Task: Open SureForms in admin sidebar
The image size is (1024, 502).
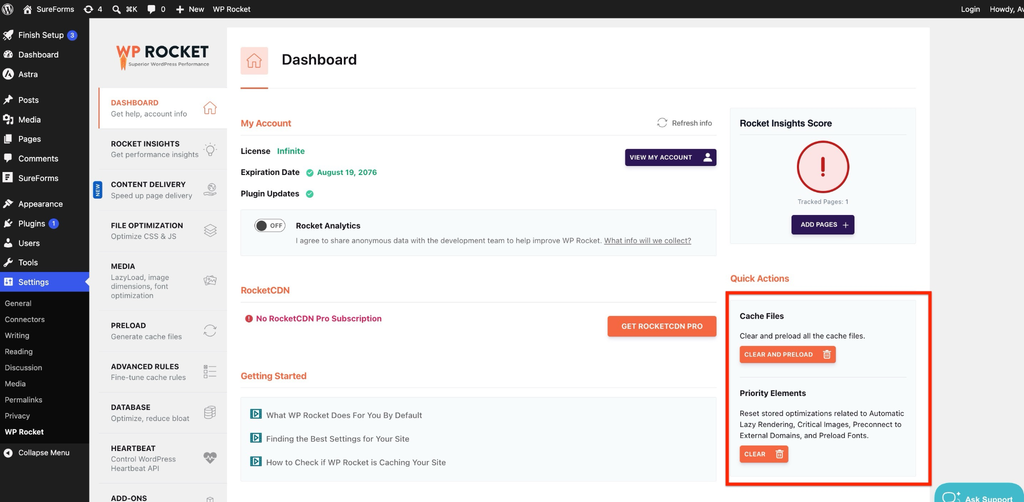Action: pyautogui.click(x=44, y=178)
